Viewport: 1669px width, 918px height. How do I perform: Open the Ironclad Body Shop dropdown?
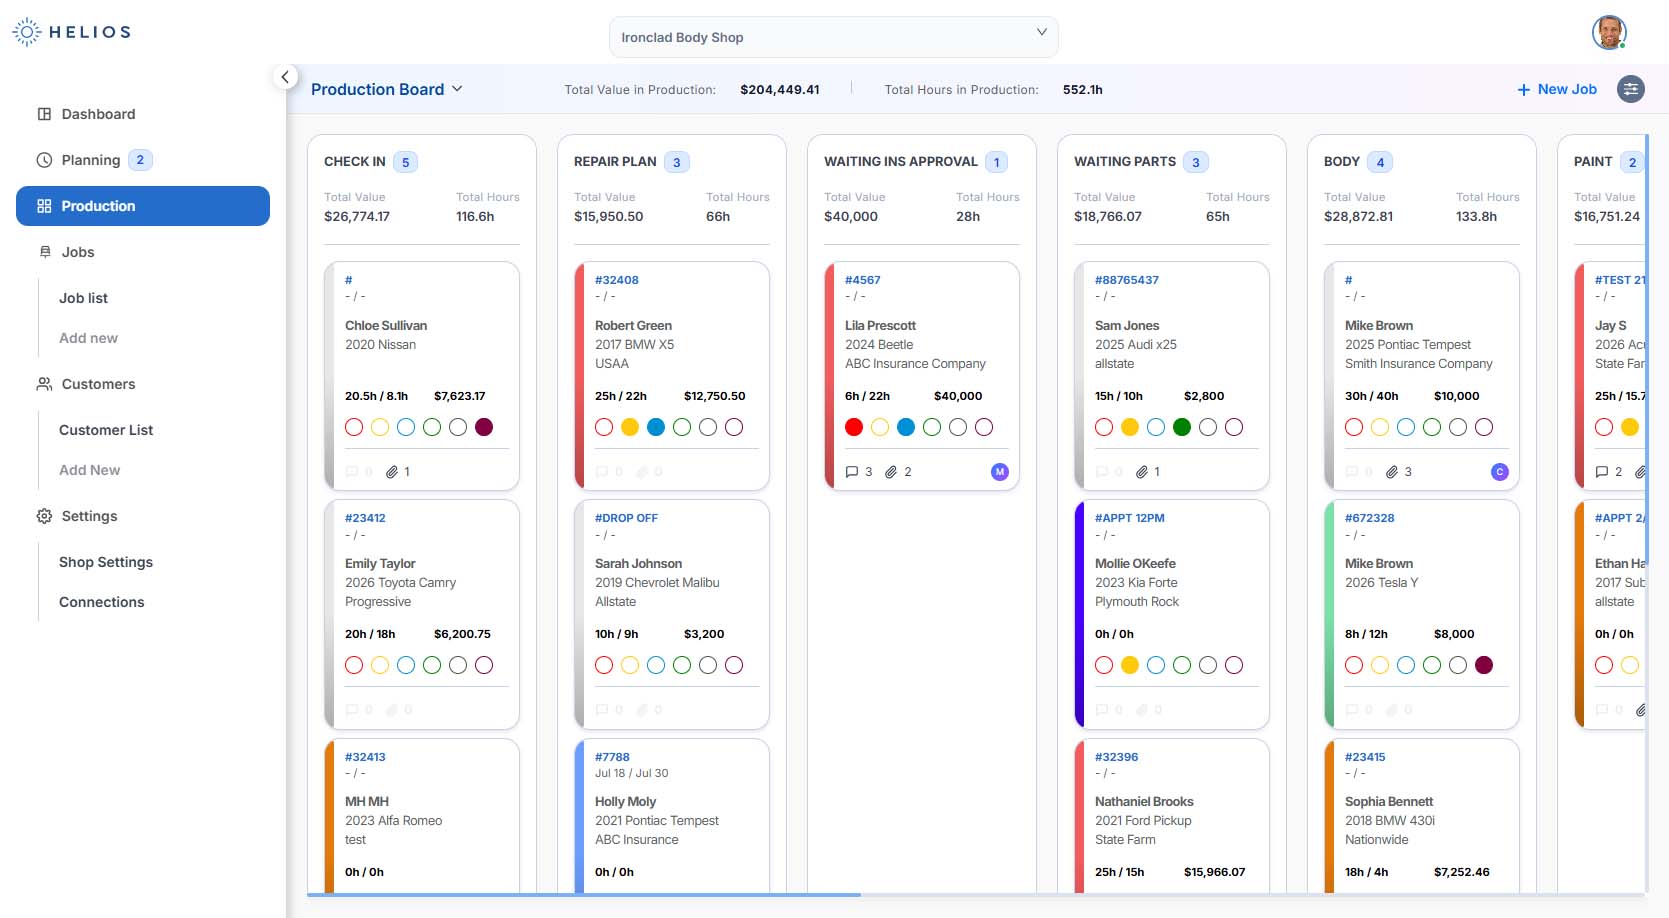click(x=834, y=37)
